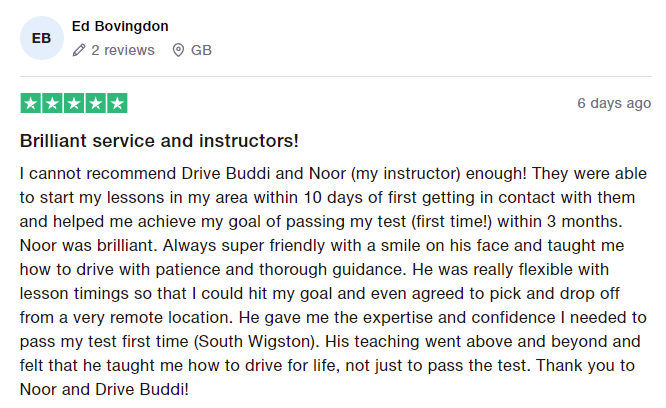Click the fourth green rating star
Screen dimensions: 666x408
(95, 103)
